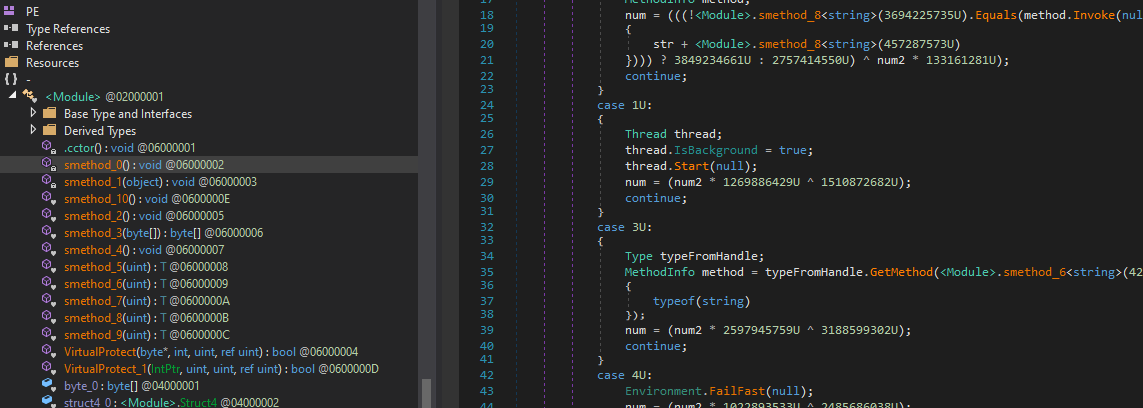Screen dimensions: 1143x408
Task: Click the byte_0 field icon
Action: click(48, 385)
